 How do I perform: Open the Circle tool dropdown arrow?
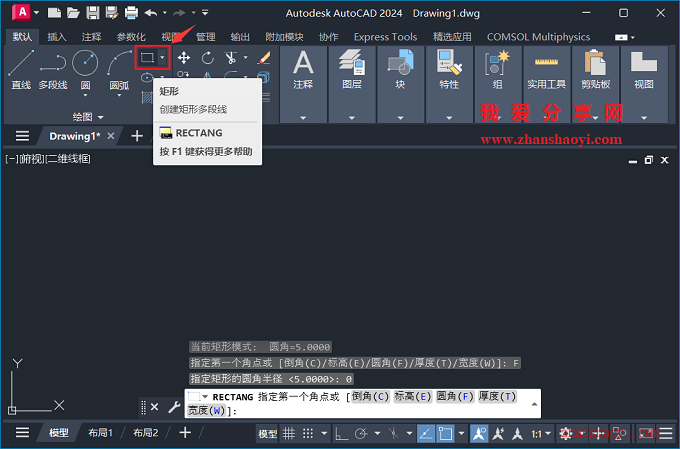(85, 95)
